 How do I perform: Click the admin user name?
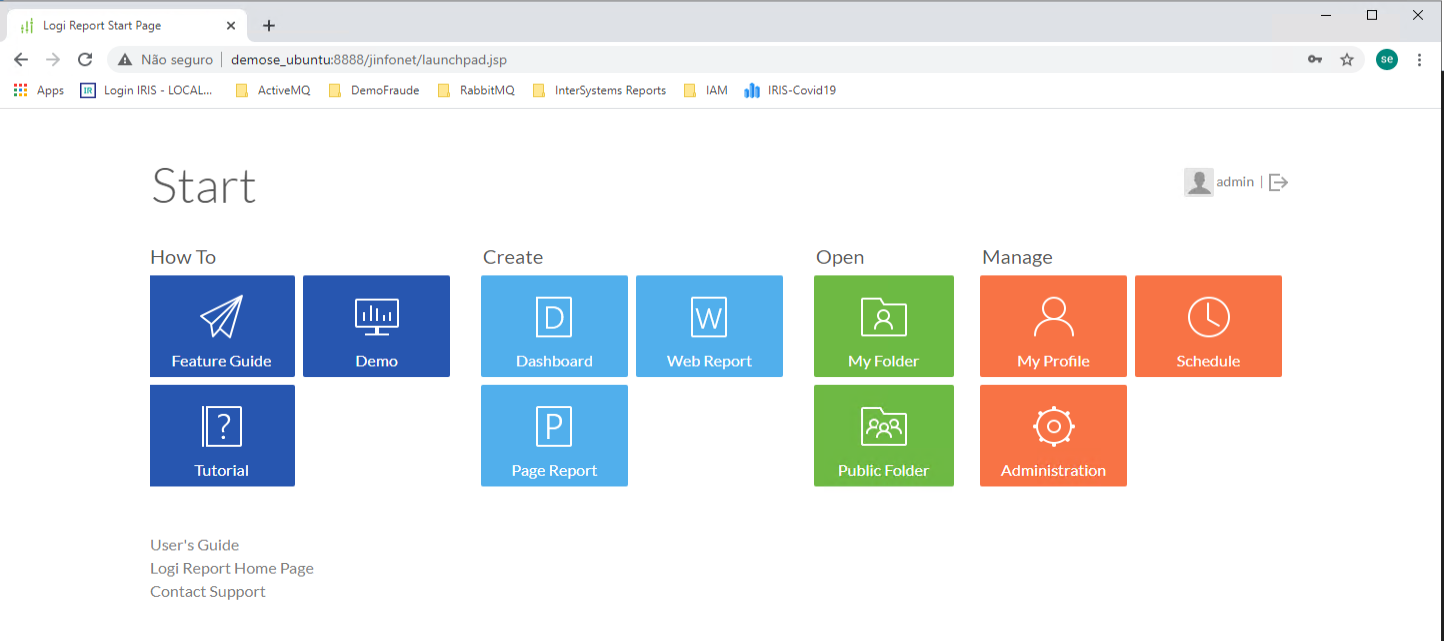[1235, 182]
